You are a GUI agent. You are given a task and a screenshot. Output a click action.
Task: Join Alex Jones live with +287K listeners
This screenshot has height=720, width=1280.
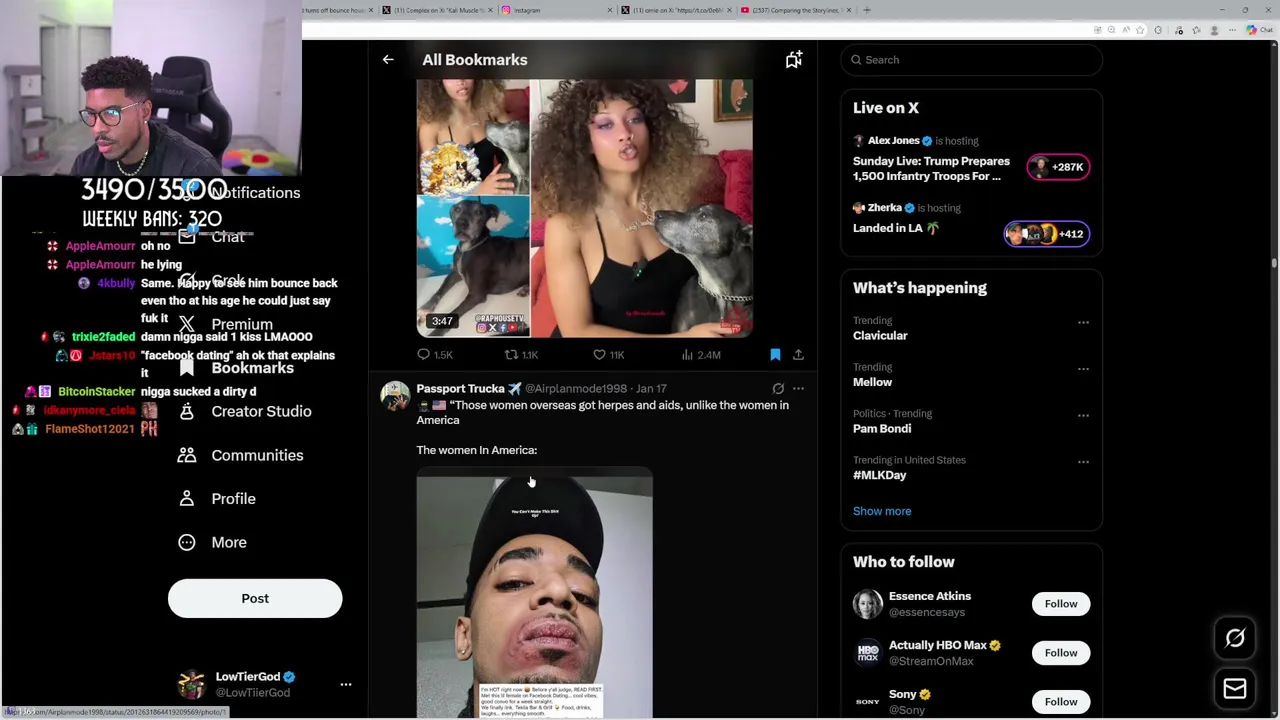coord(1058,167)
